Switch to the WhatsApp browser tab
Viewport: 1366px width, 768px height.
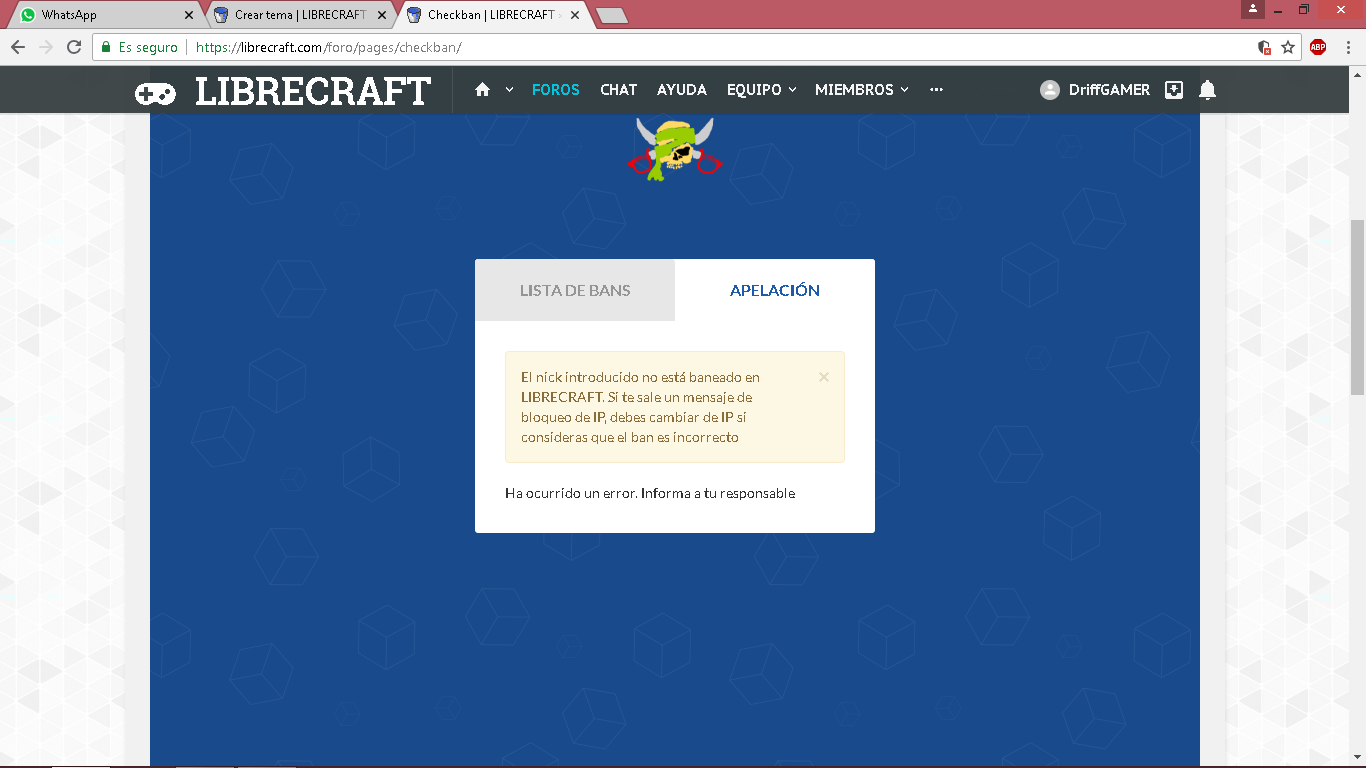pyautogui.click(x=105, y=15)
